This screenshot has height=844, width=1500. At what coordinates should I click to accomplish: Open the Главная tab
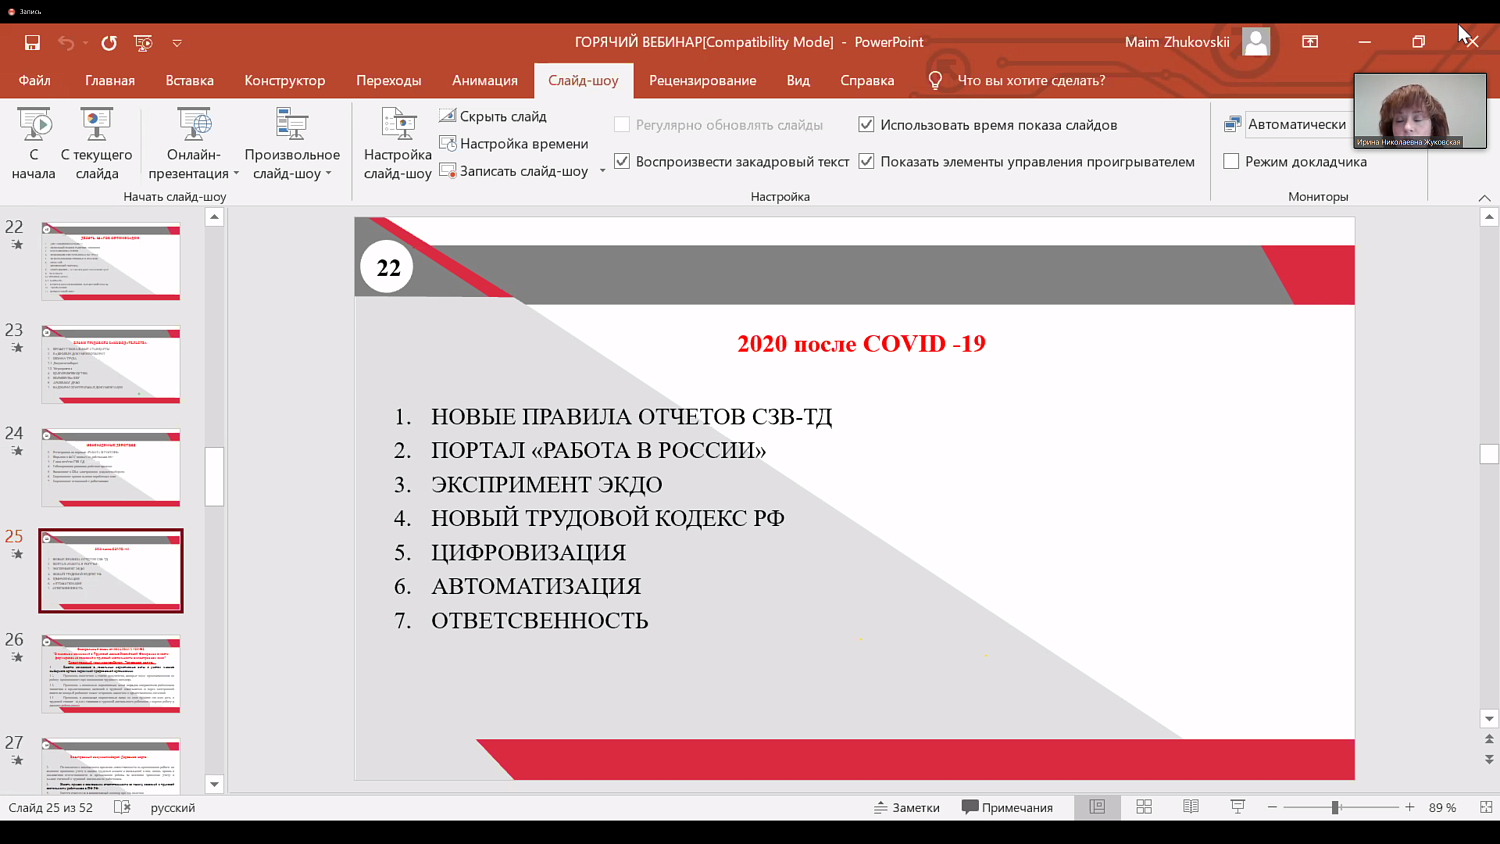pyautogui.click(x=110, y=80)
